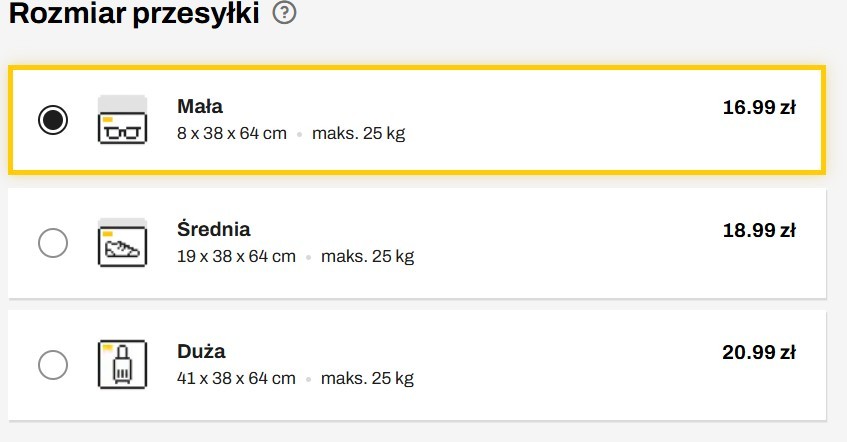Click the 18.99 zł price
The height and width of the screenshot is (442, 847).
pyautogui.click(x=759, y=230)
